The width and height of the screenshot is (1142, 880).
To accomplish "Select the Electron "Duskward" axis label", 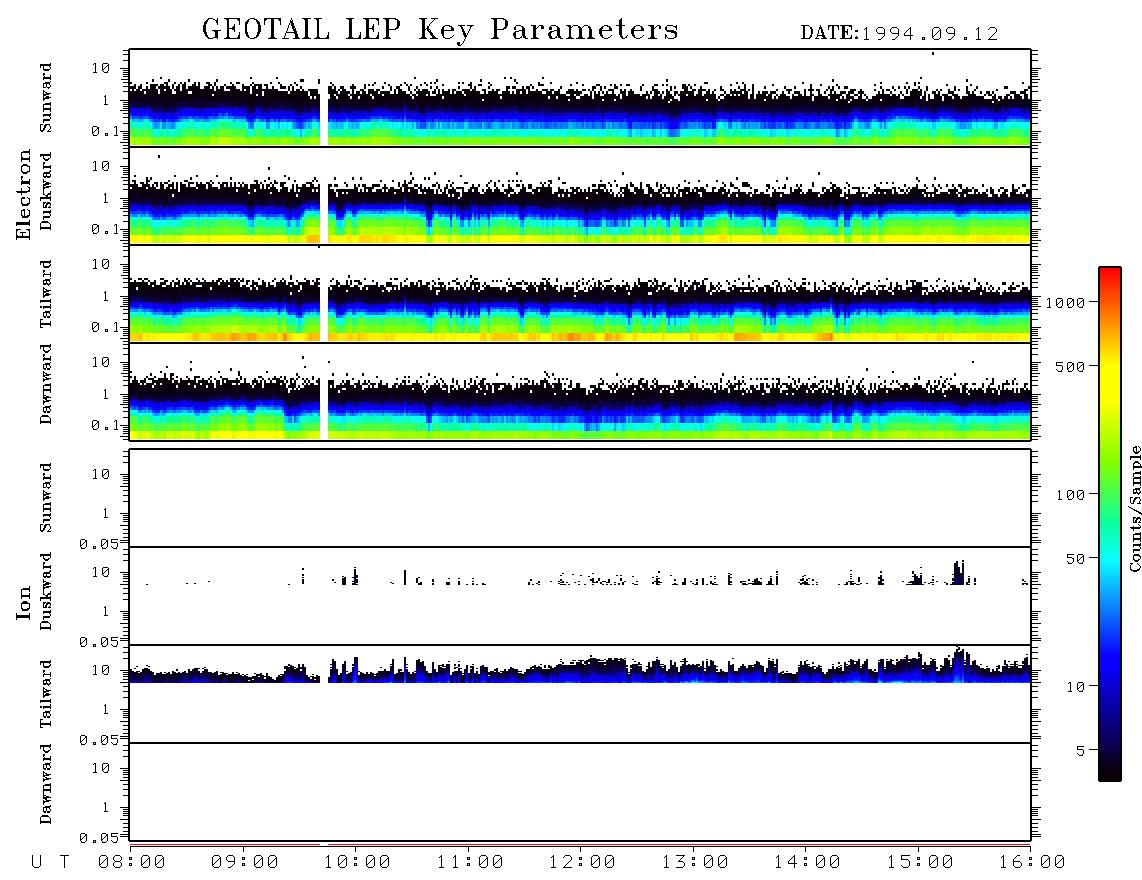I will pyautogui.click(x=46, y=191).
